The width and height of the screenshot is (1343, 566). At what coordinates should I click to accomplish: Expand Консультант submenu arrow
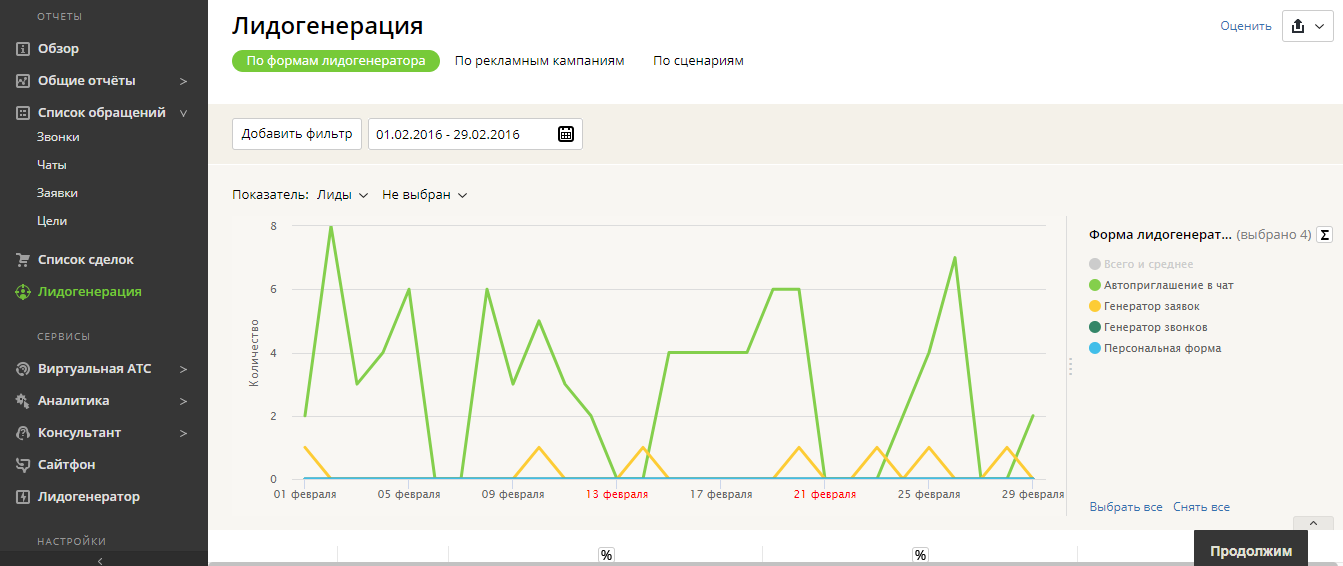tap(183, 433)
